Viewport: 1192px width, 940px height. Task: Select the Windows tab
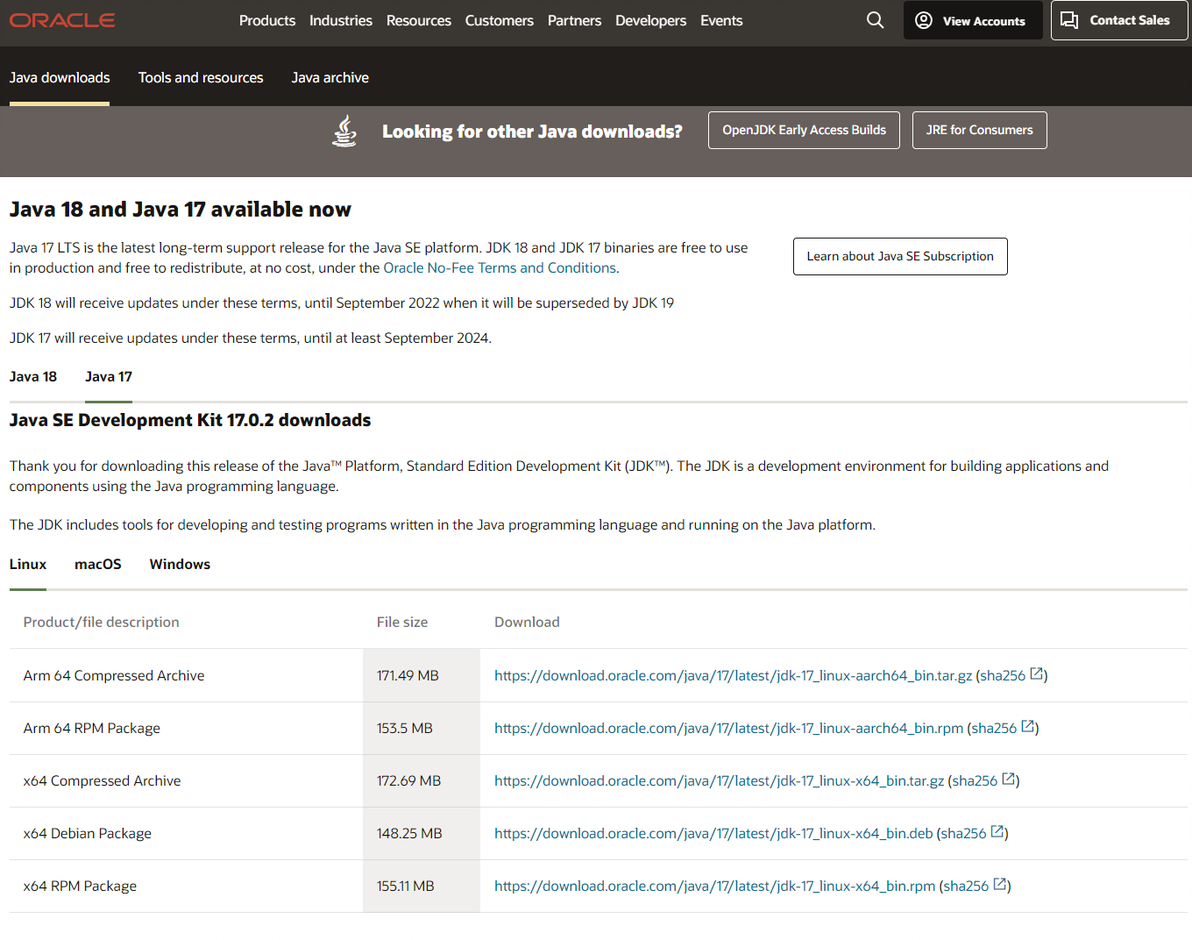[x=180, y=564]
